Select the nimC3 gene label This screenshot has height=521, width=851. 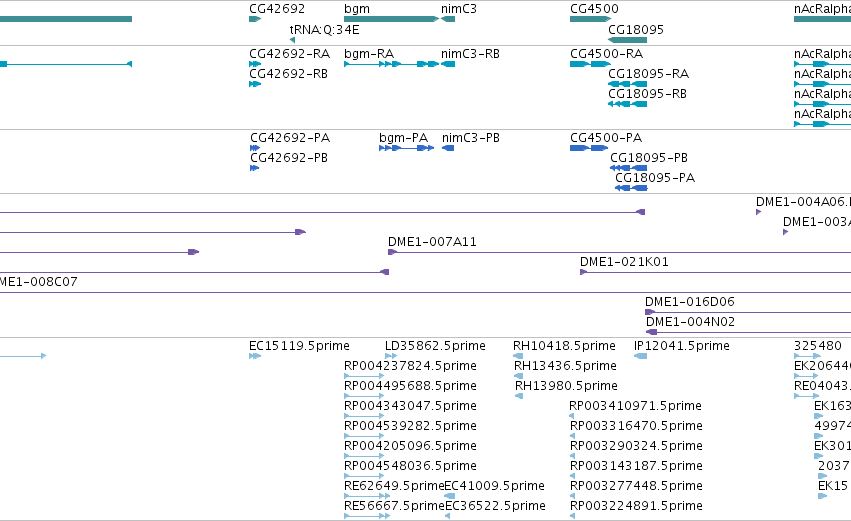[x=459, y=9]
